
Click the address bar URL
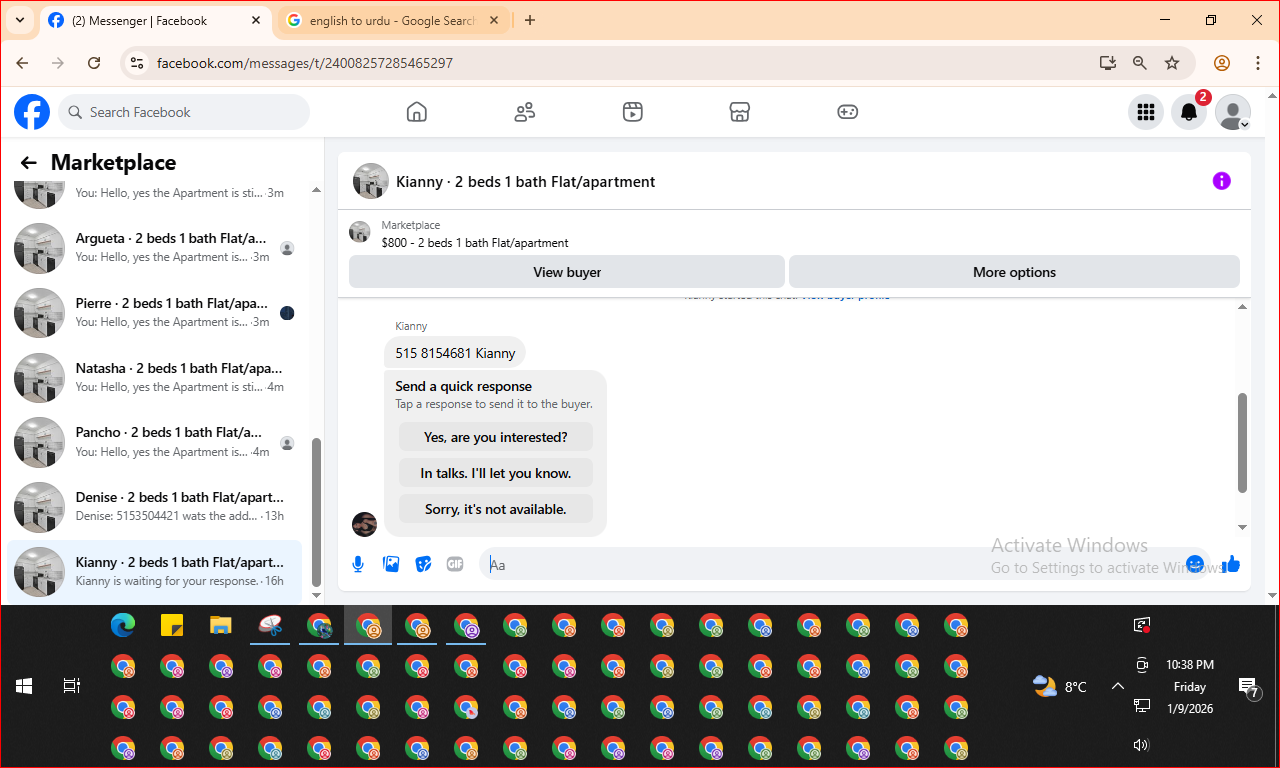coord(305,63)
